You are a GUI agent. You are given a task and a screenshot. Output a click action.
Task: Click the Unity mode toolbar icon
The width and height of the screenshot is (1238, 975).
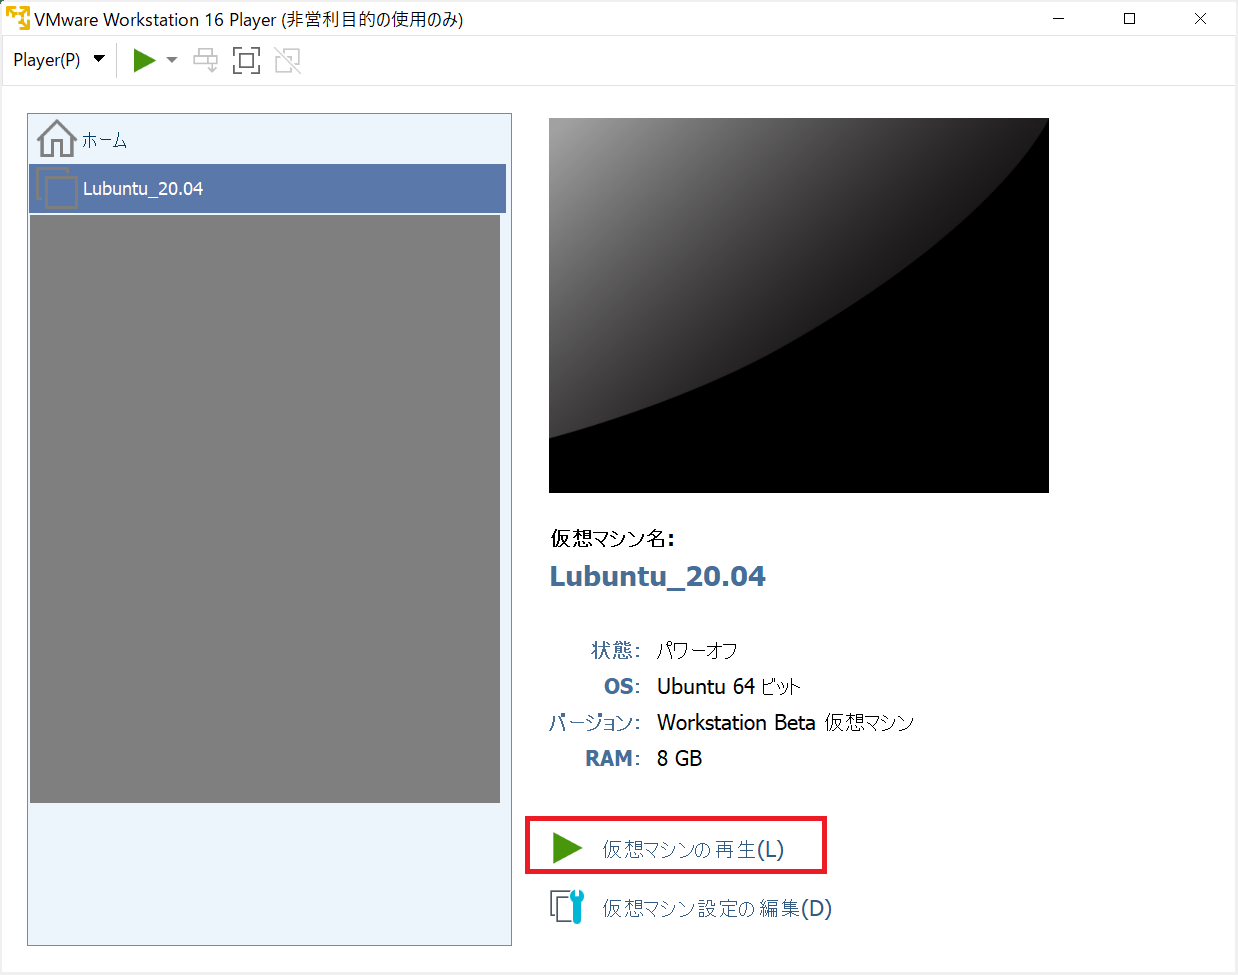point(288,60)
